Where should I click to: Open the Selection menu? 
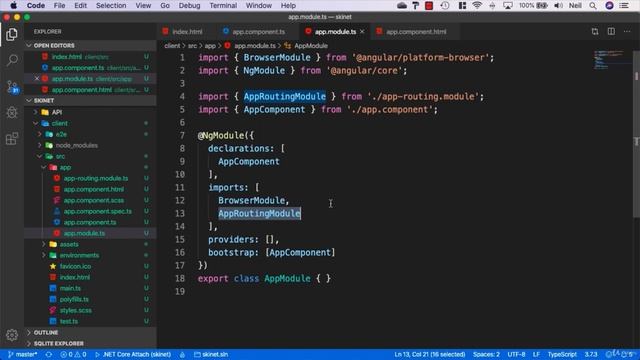tap(111, 5)
